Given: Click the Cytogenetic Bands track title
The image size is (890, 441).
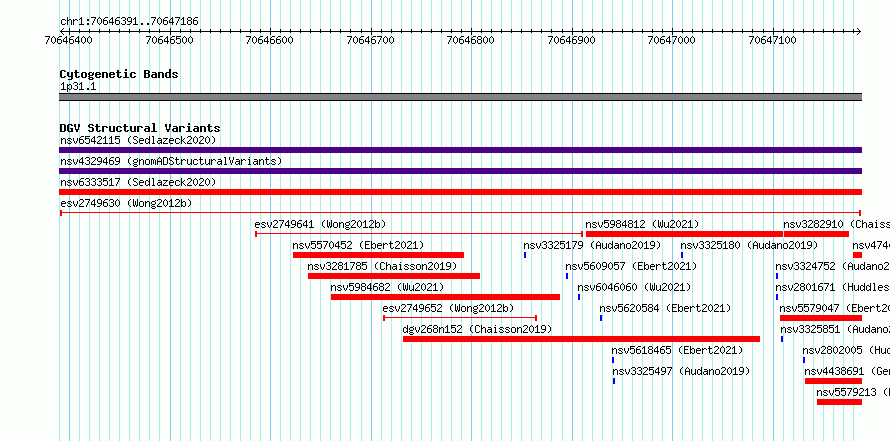Looking at the screenshot, I should (x=119, y=74).
